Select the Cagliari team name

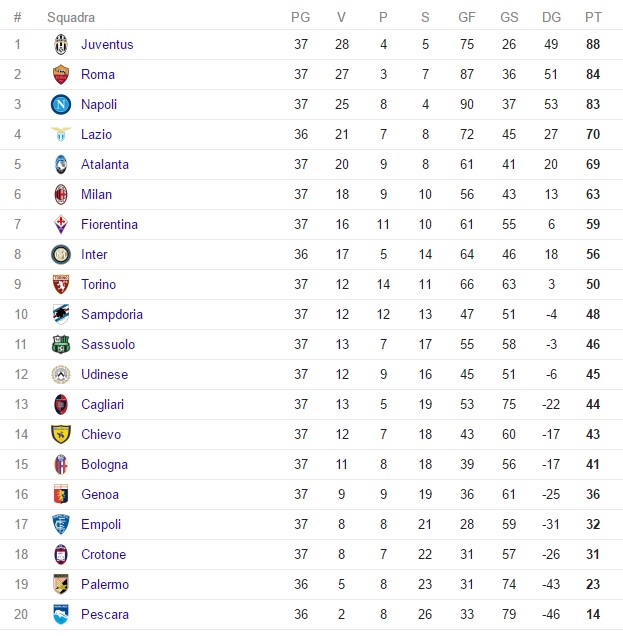point(103,404)
